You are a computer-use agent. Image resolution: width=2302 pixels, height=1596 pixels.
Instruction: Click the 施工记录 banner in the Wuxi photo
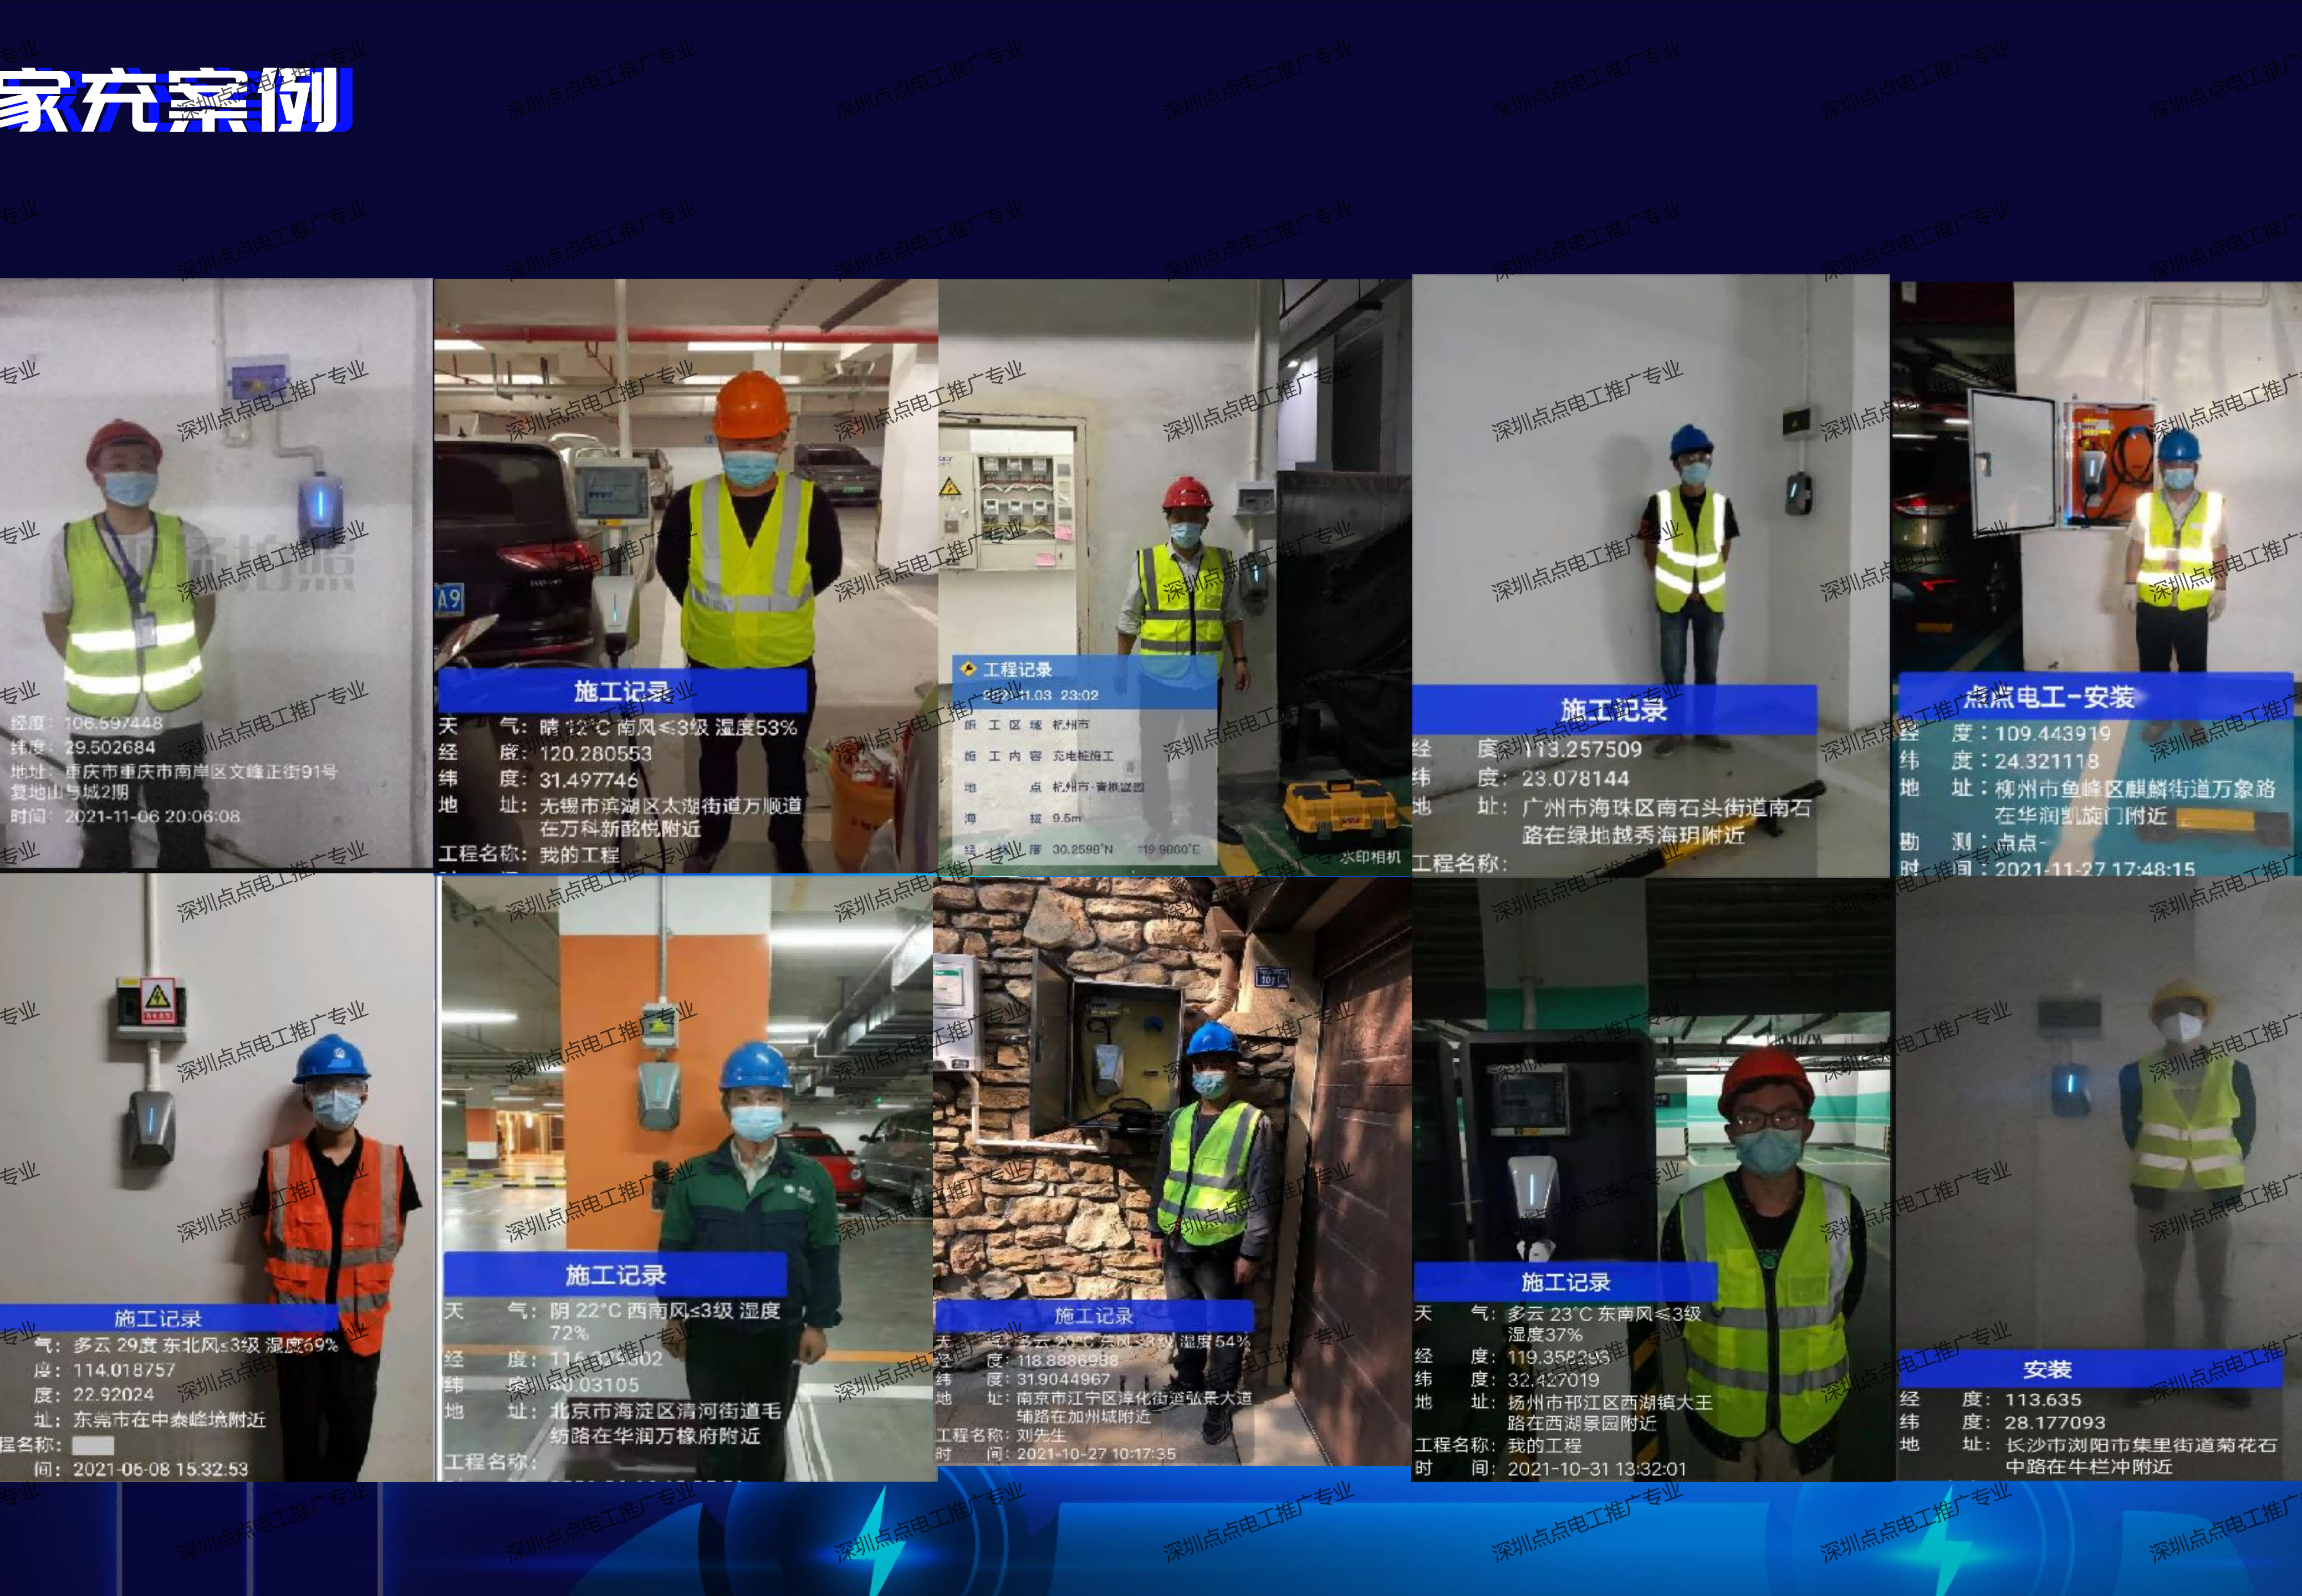[x=622, y=691]
